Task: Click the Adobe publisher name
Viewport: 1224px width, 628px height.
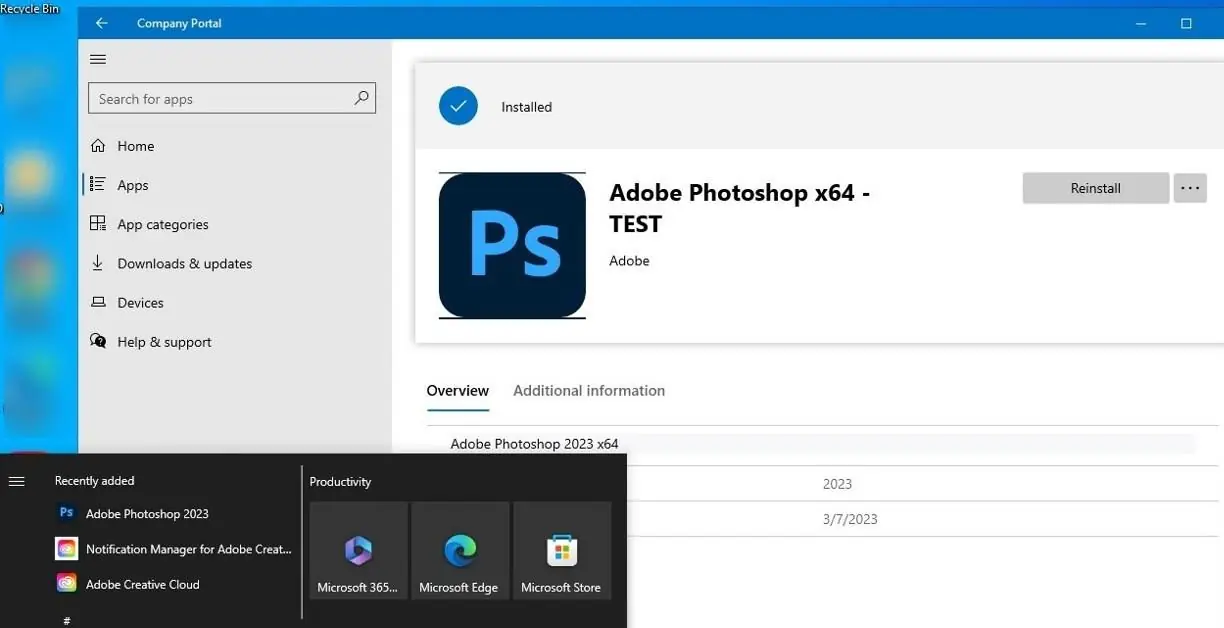Action: (629, 260)
